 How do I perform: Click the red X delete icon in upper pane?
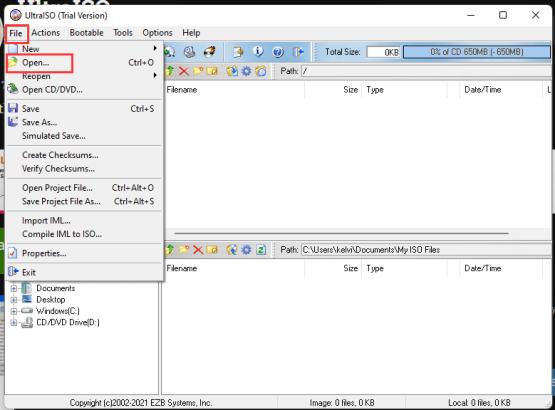[x=183, y=71]
